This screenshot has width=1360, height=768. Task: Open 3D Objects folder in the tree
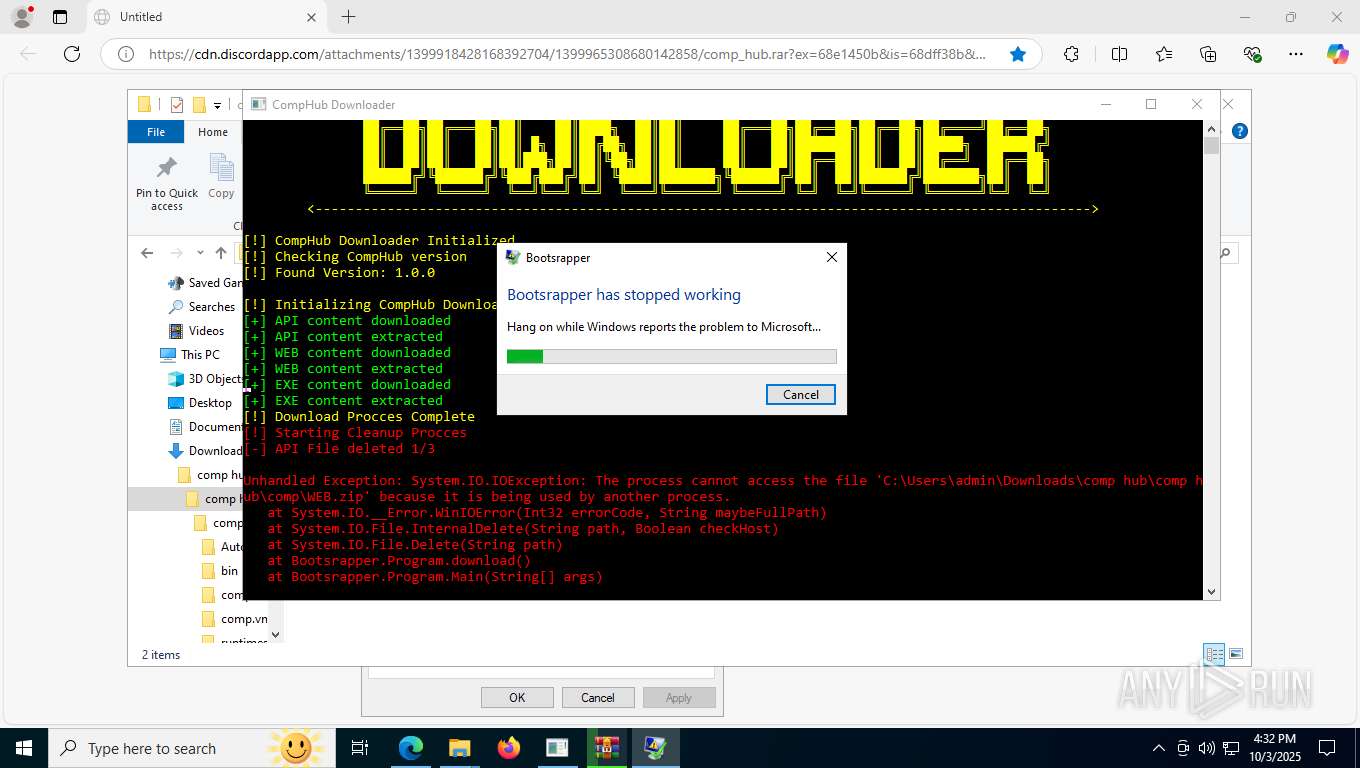tap(204, 379)
